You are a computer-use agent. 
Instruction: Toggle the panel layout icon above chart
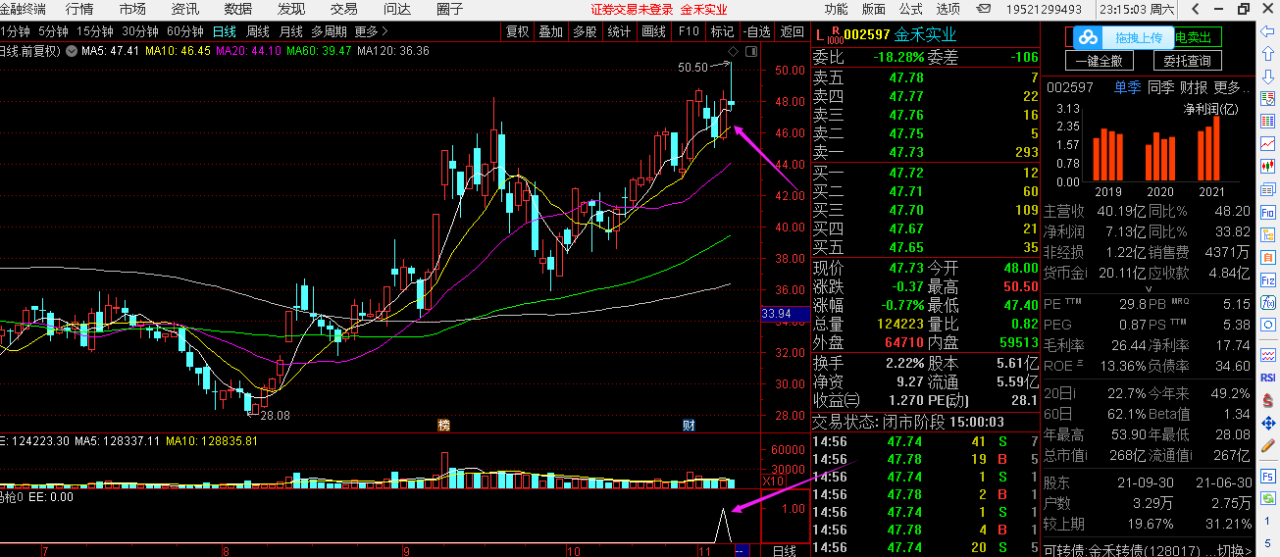tap(751, 51)
